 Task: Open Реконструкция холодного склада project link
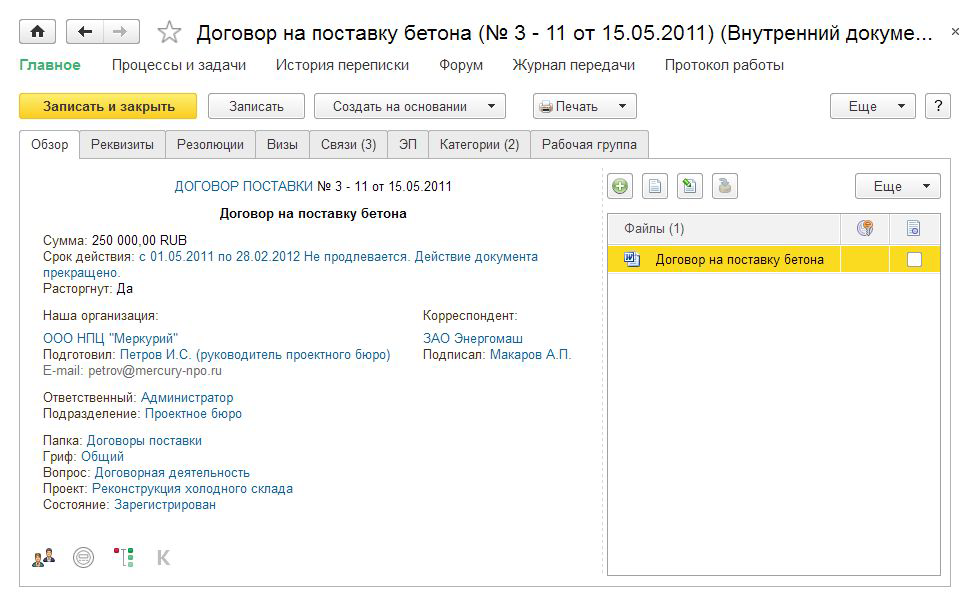click(193, 489)
